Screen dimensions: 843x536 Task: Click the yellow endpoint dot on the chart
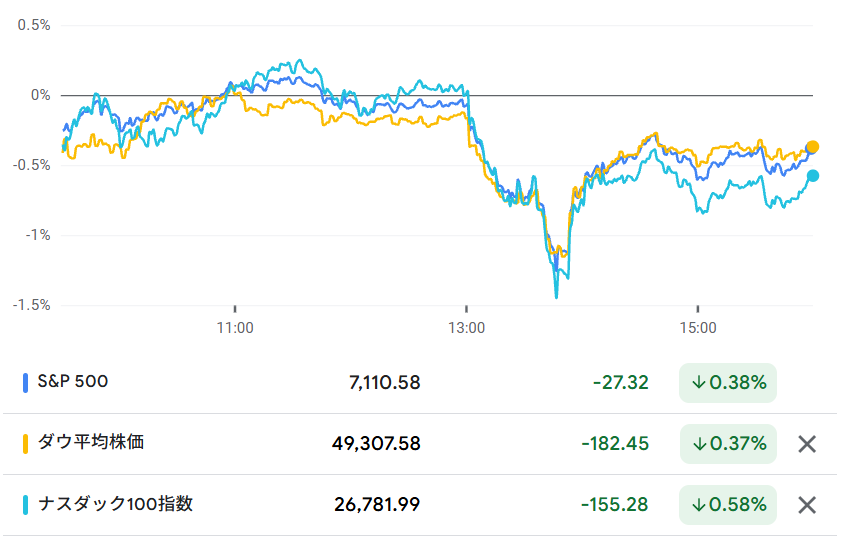(x=813, y=147)
